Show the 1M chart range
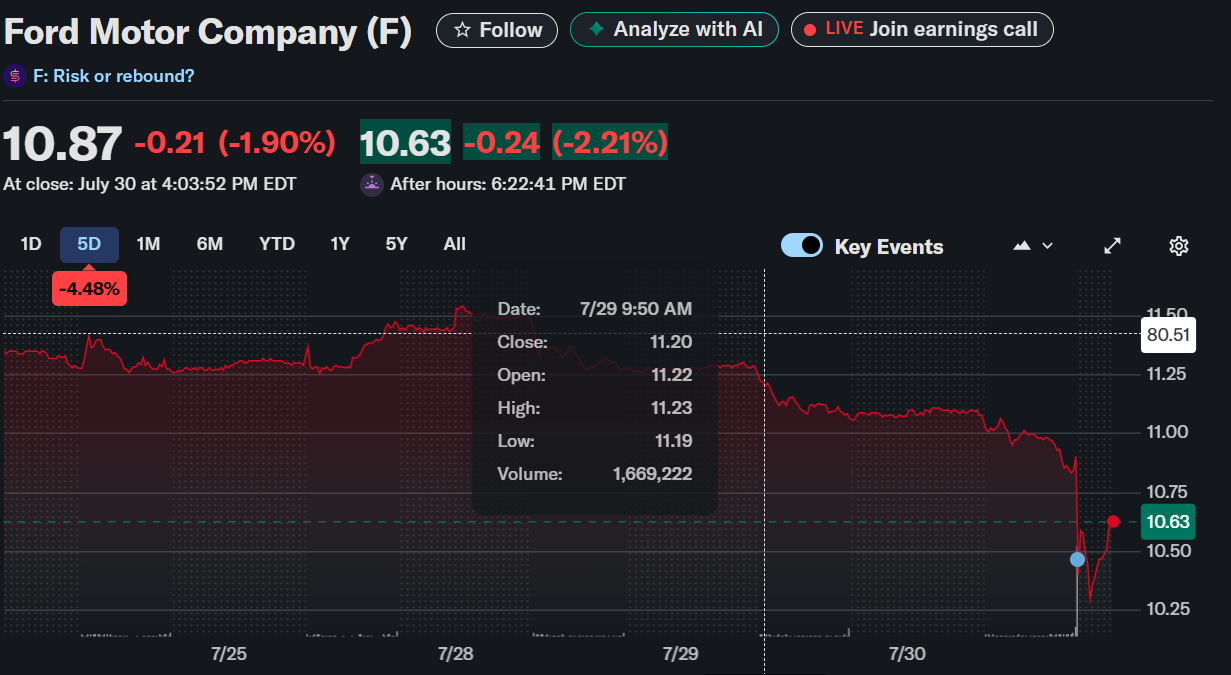 click(x=148, y=244)
